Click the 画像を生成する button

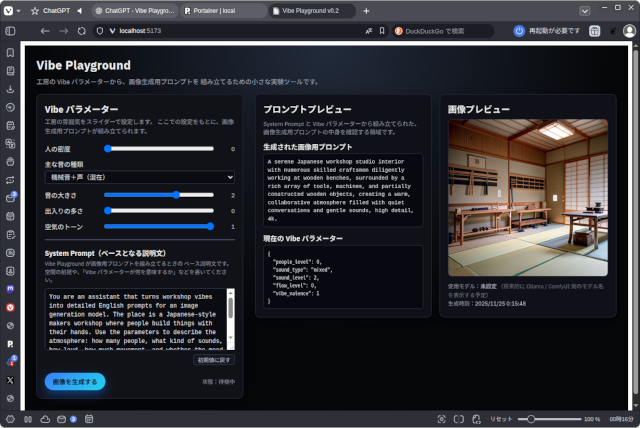75,381
